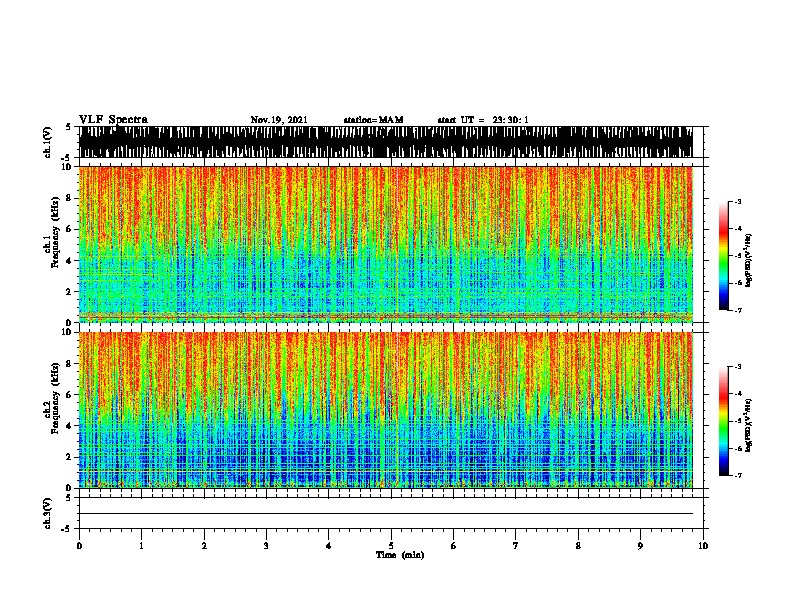Image resolution: width=792 pixels, height=612 pixels.
Task: Click time axis tick label "0"
Action: pos(79,546)
